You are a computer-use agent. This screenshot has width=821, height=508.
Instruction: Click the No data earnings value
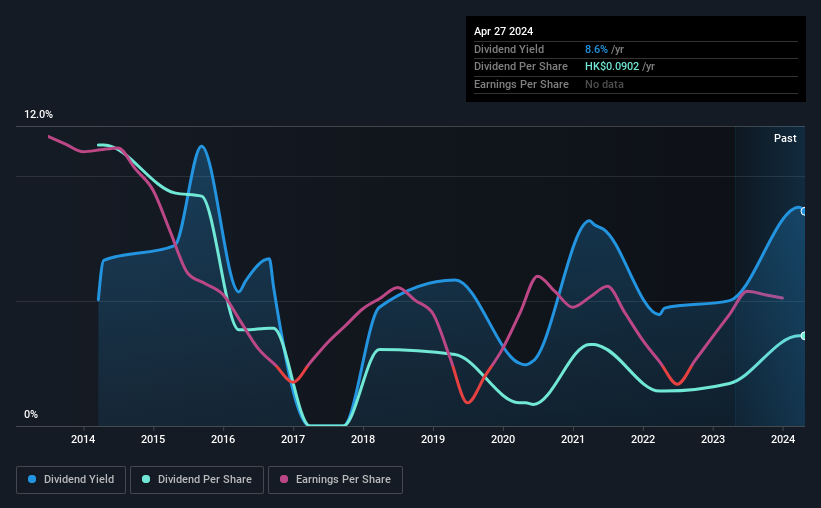click(604, 84)
